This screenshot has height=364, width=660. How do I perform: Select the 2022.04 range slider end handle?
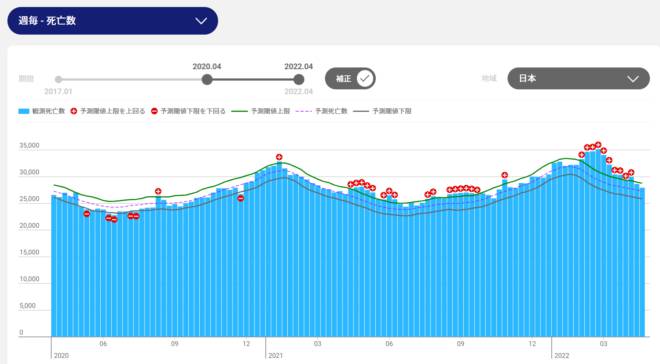298,79
